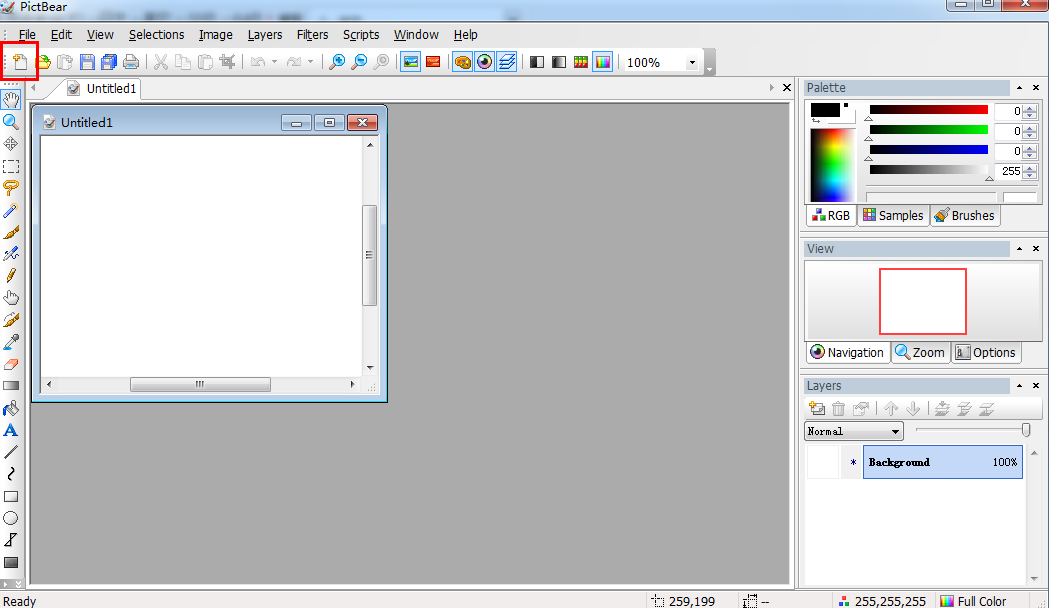Select the Line tool

pyautogui.click(x=11, y=452)
